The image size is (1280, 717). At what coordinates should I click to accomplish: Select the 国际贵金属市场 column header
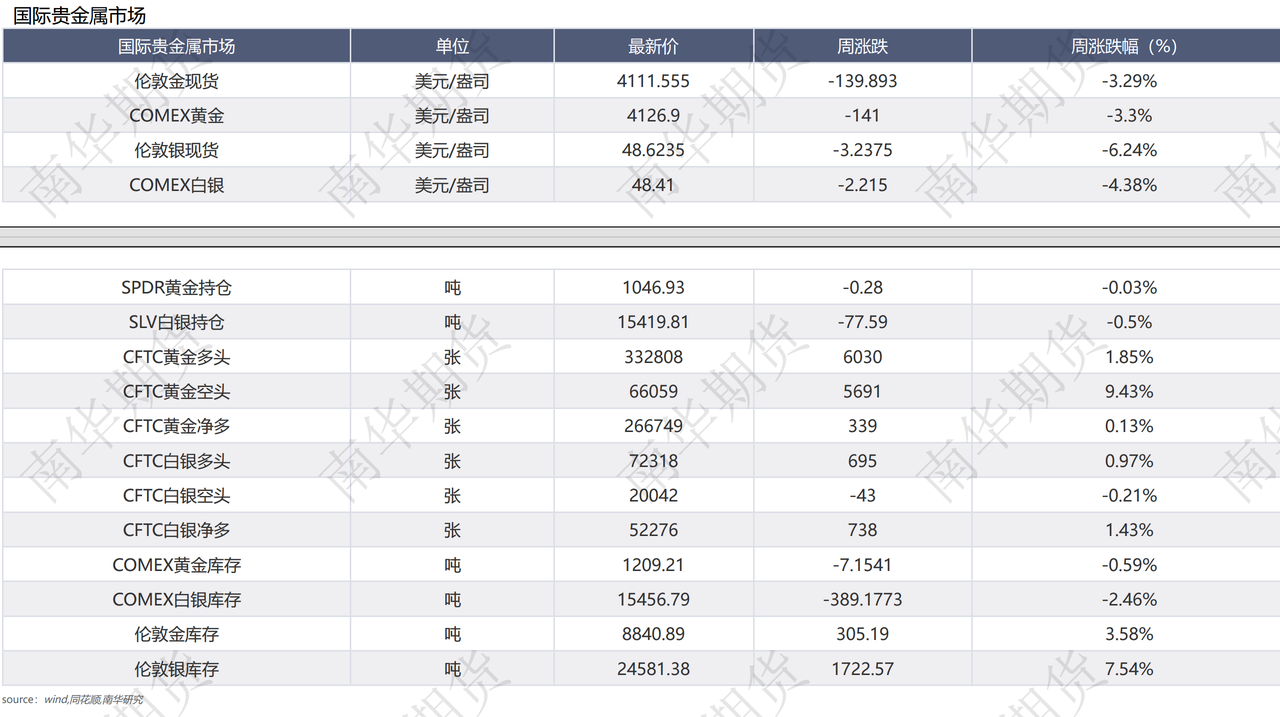coord(176,45)
